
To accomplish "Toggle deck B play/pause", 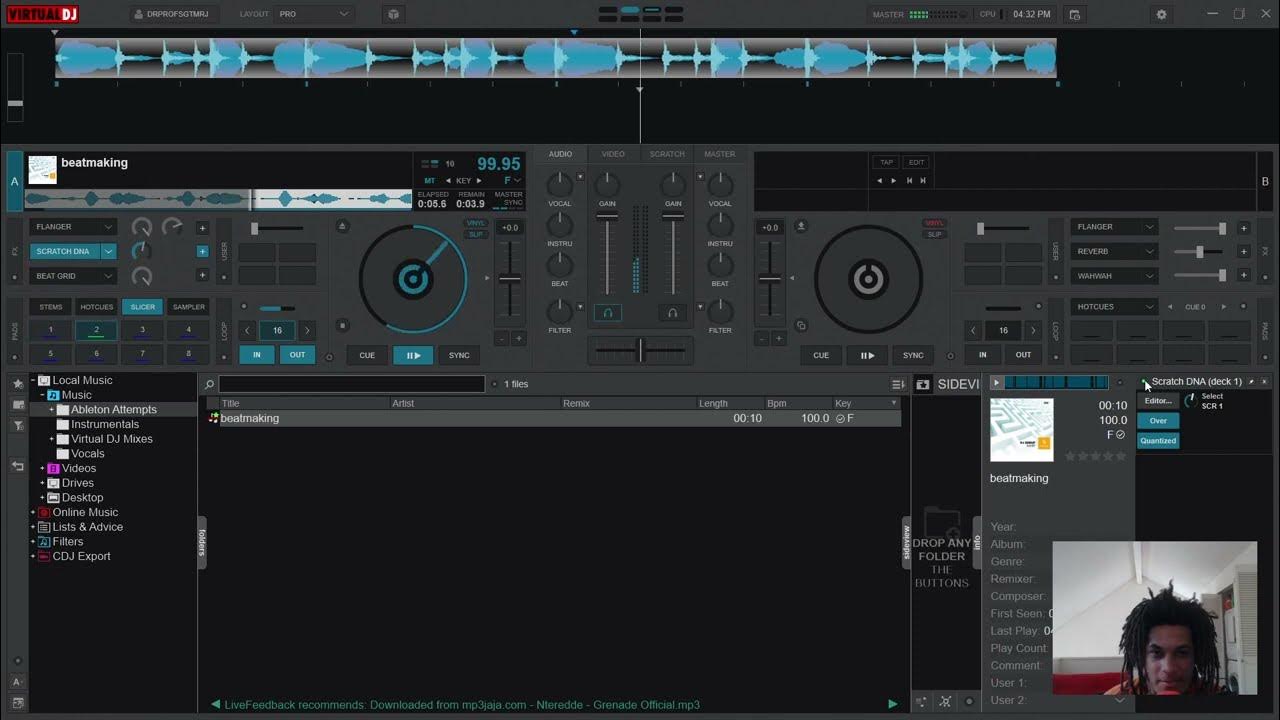I will (x=867, y=355).
